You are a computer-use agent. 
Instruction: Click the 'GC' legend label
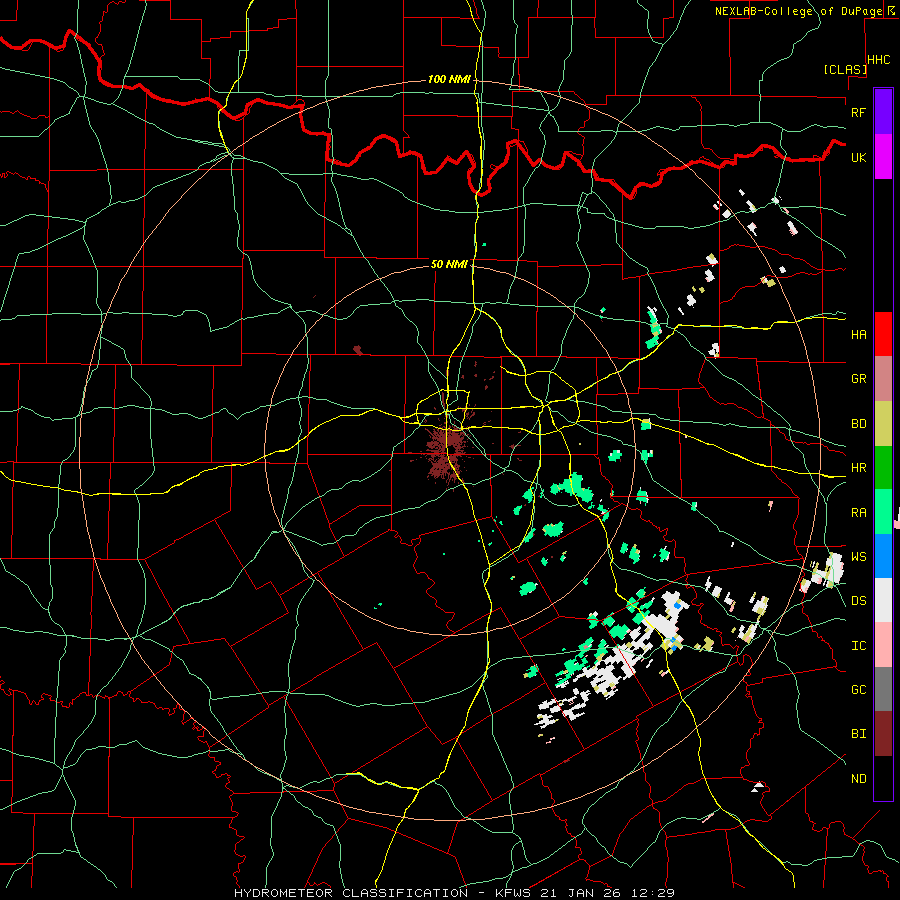[858, 689]
